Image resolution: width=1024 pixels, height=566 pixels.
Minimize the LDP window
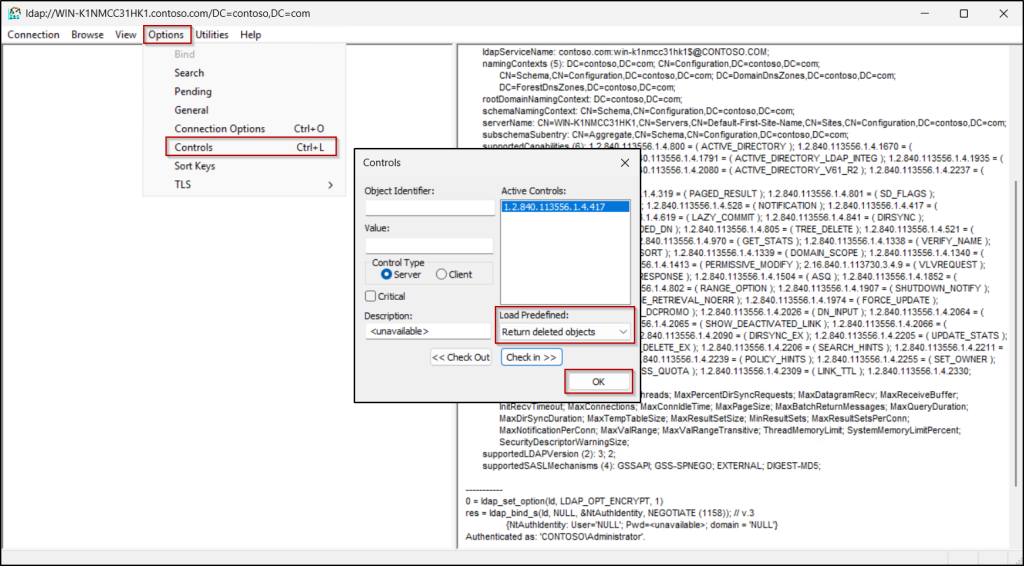click(x=925, y=13)
